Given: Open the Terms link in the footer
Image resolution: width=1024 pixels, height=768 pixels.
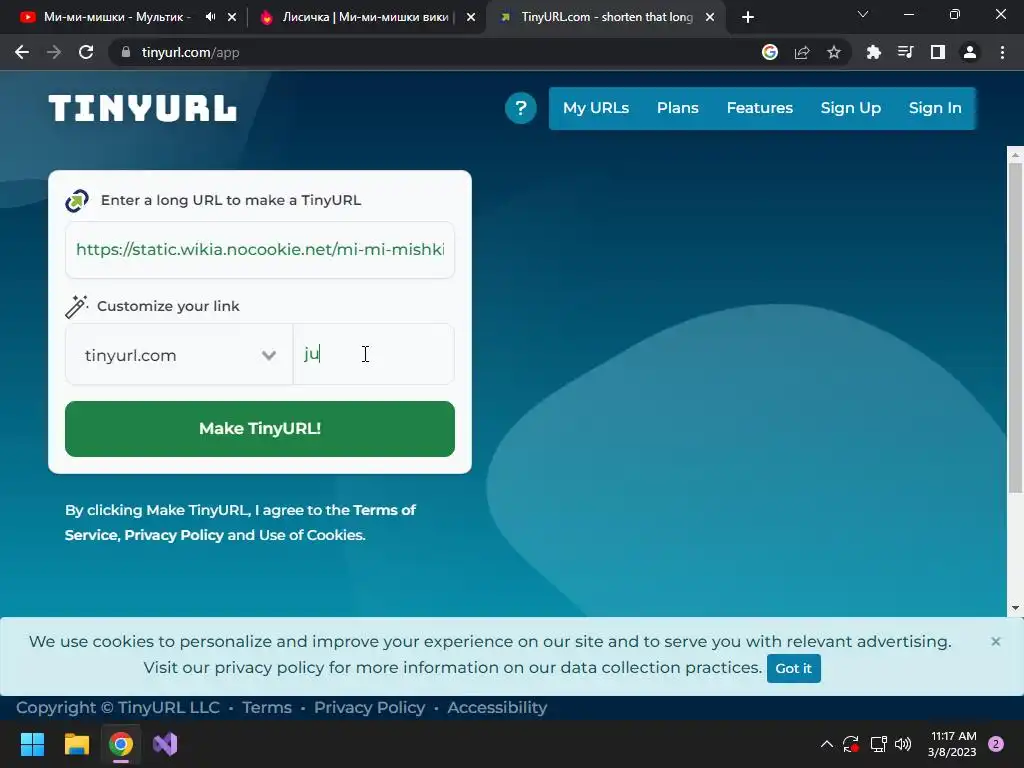Looking at the screenshot, I should point(266,707).
